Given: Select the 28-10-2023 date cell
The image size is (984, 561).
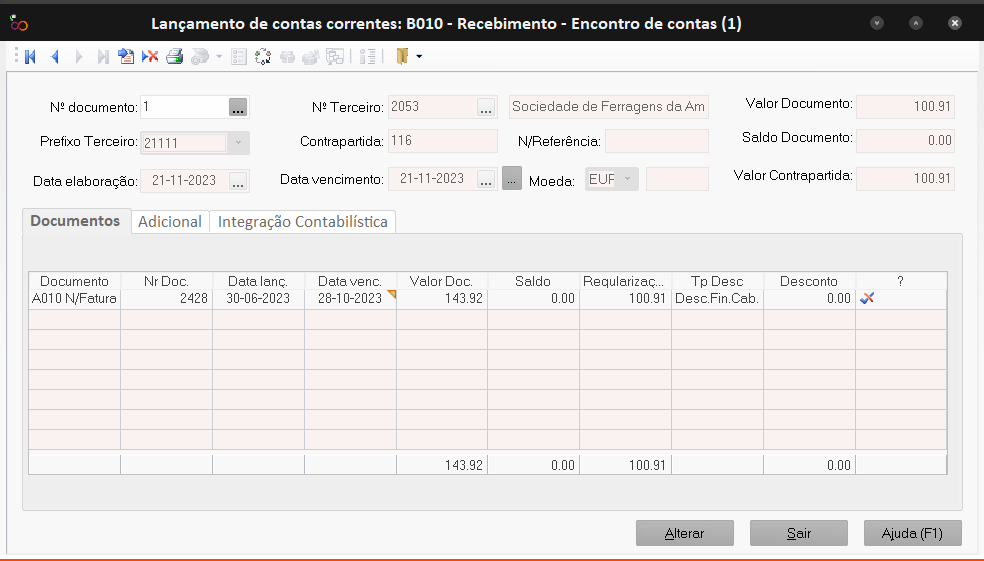Looking at the screenshot, I should [350, 299].
